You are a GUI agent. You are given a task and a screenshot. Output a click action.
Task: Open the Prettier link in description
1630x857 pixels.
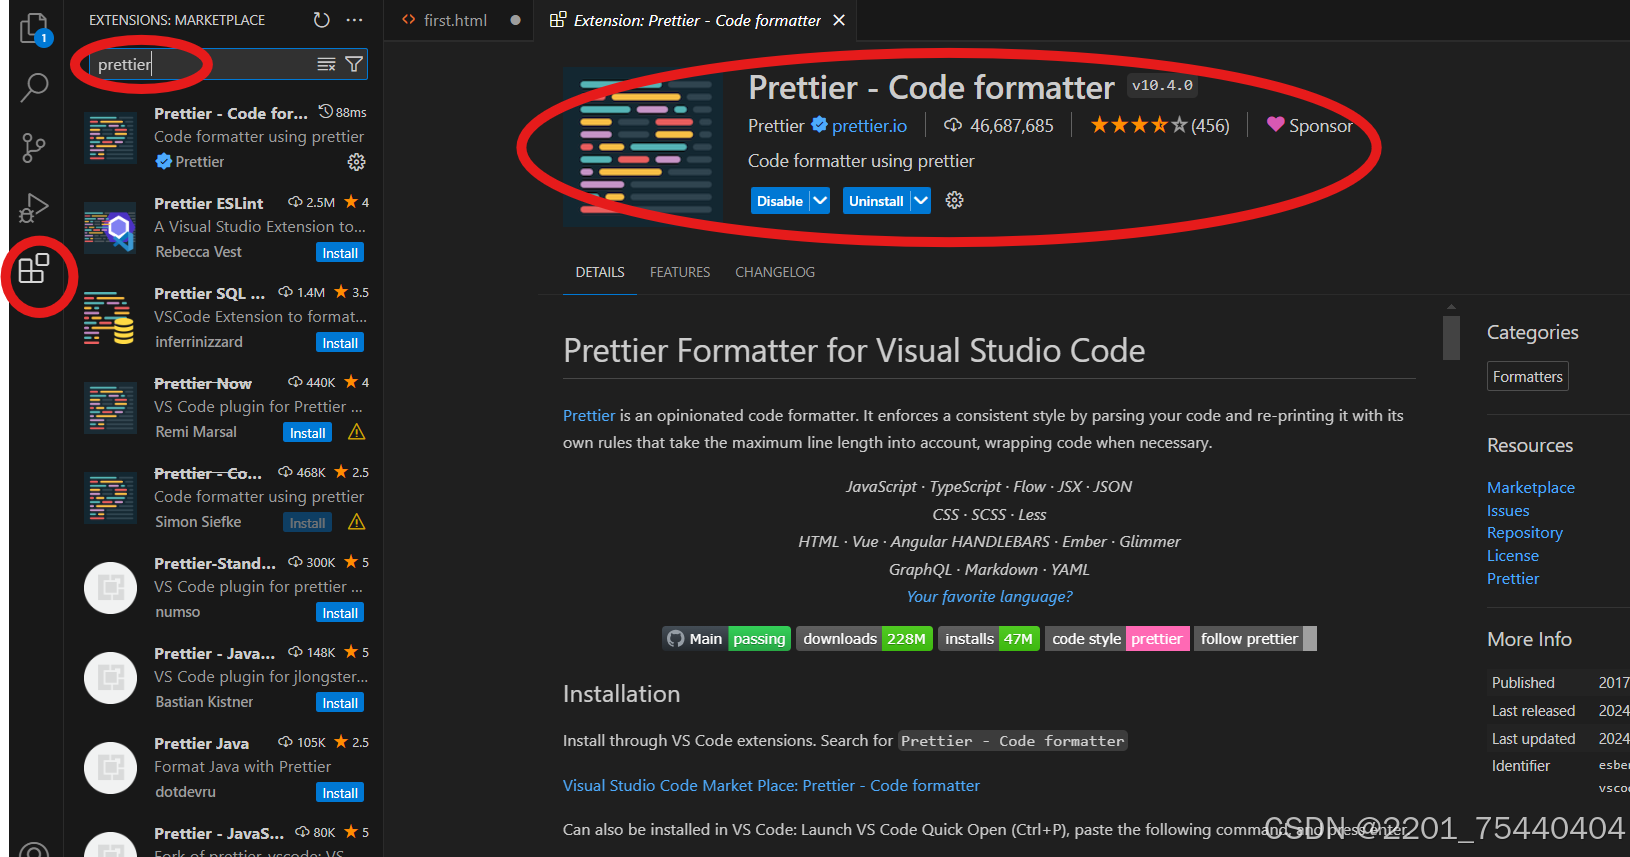[x=589, y=415]
